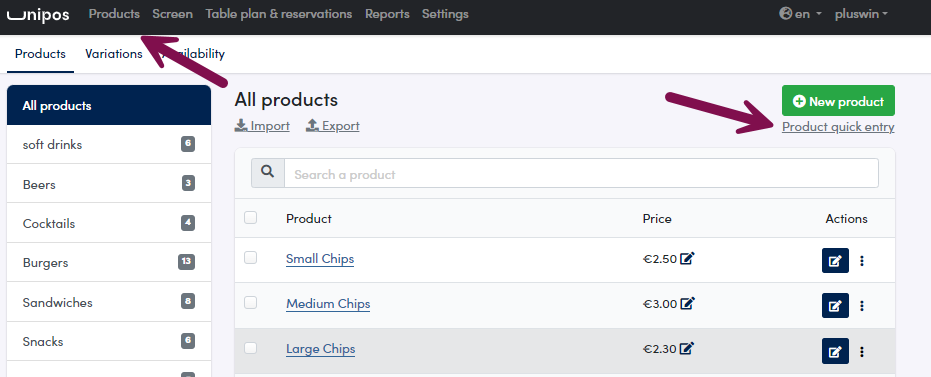Click the edit button for Large Chips
The height and width of the screenshot is (377, 931).
[835, 351]
